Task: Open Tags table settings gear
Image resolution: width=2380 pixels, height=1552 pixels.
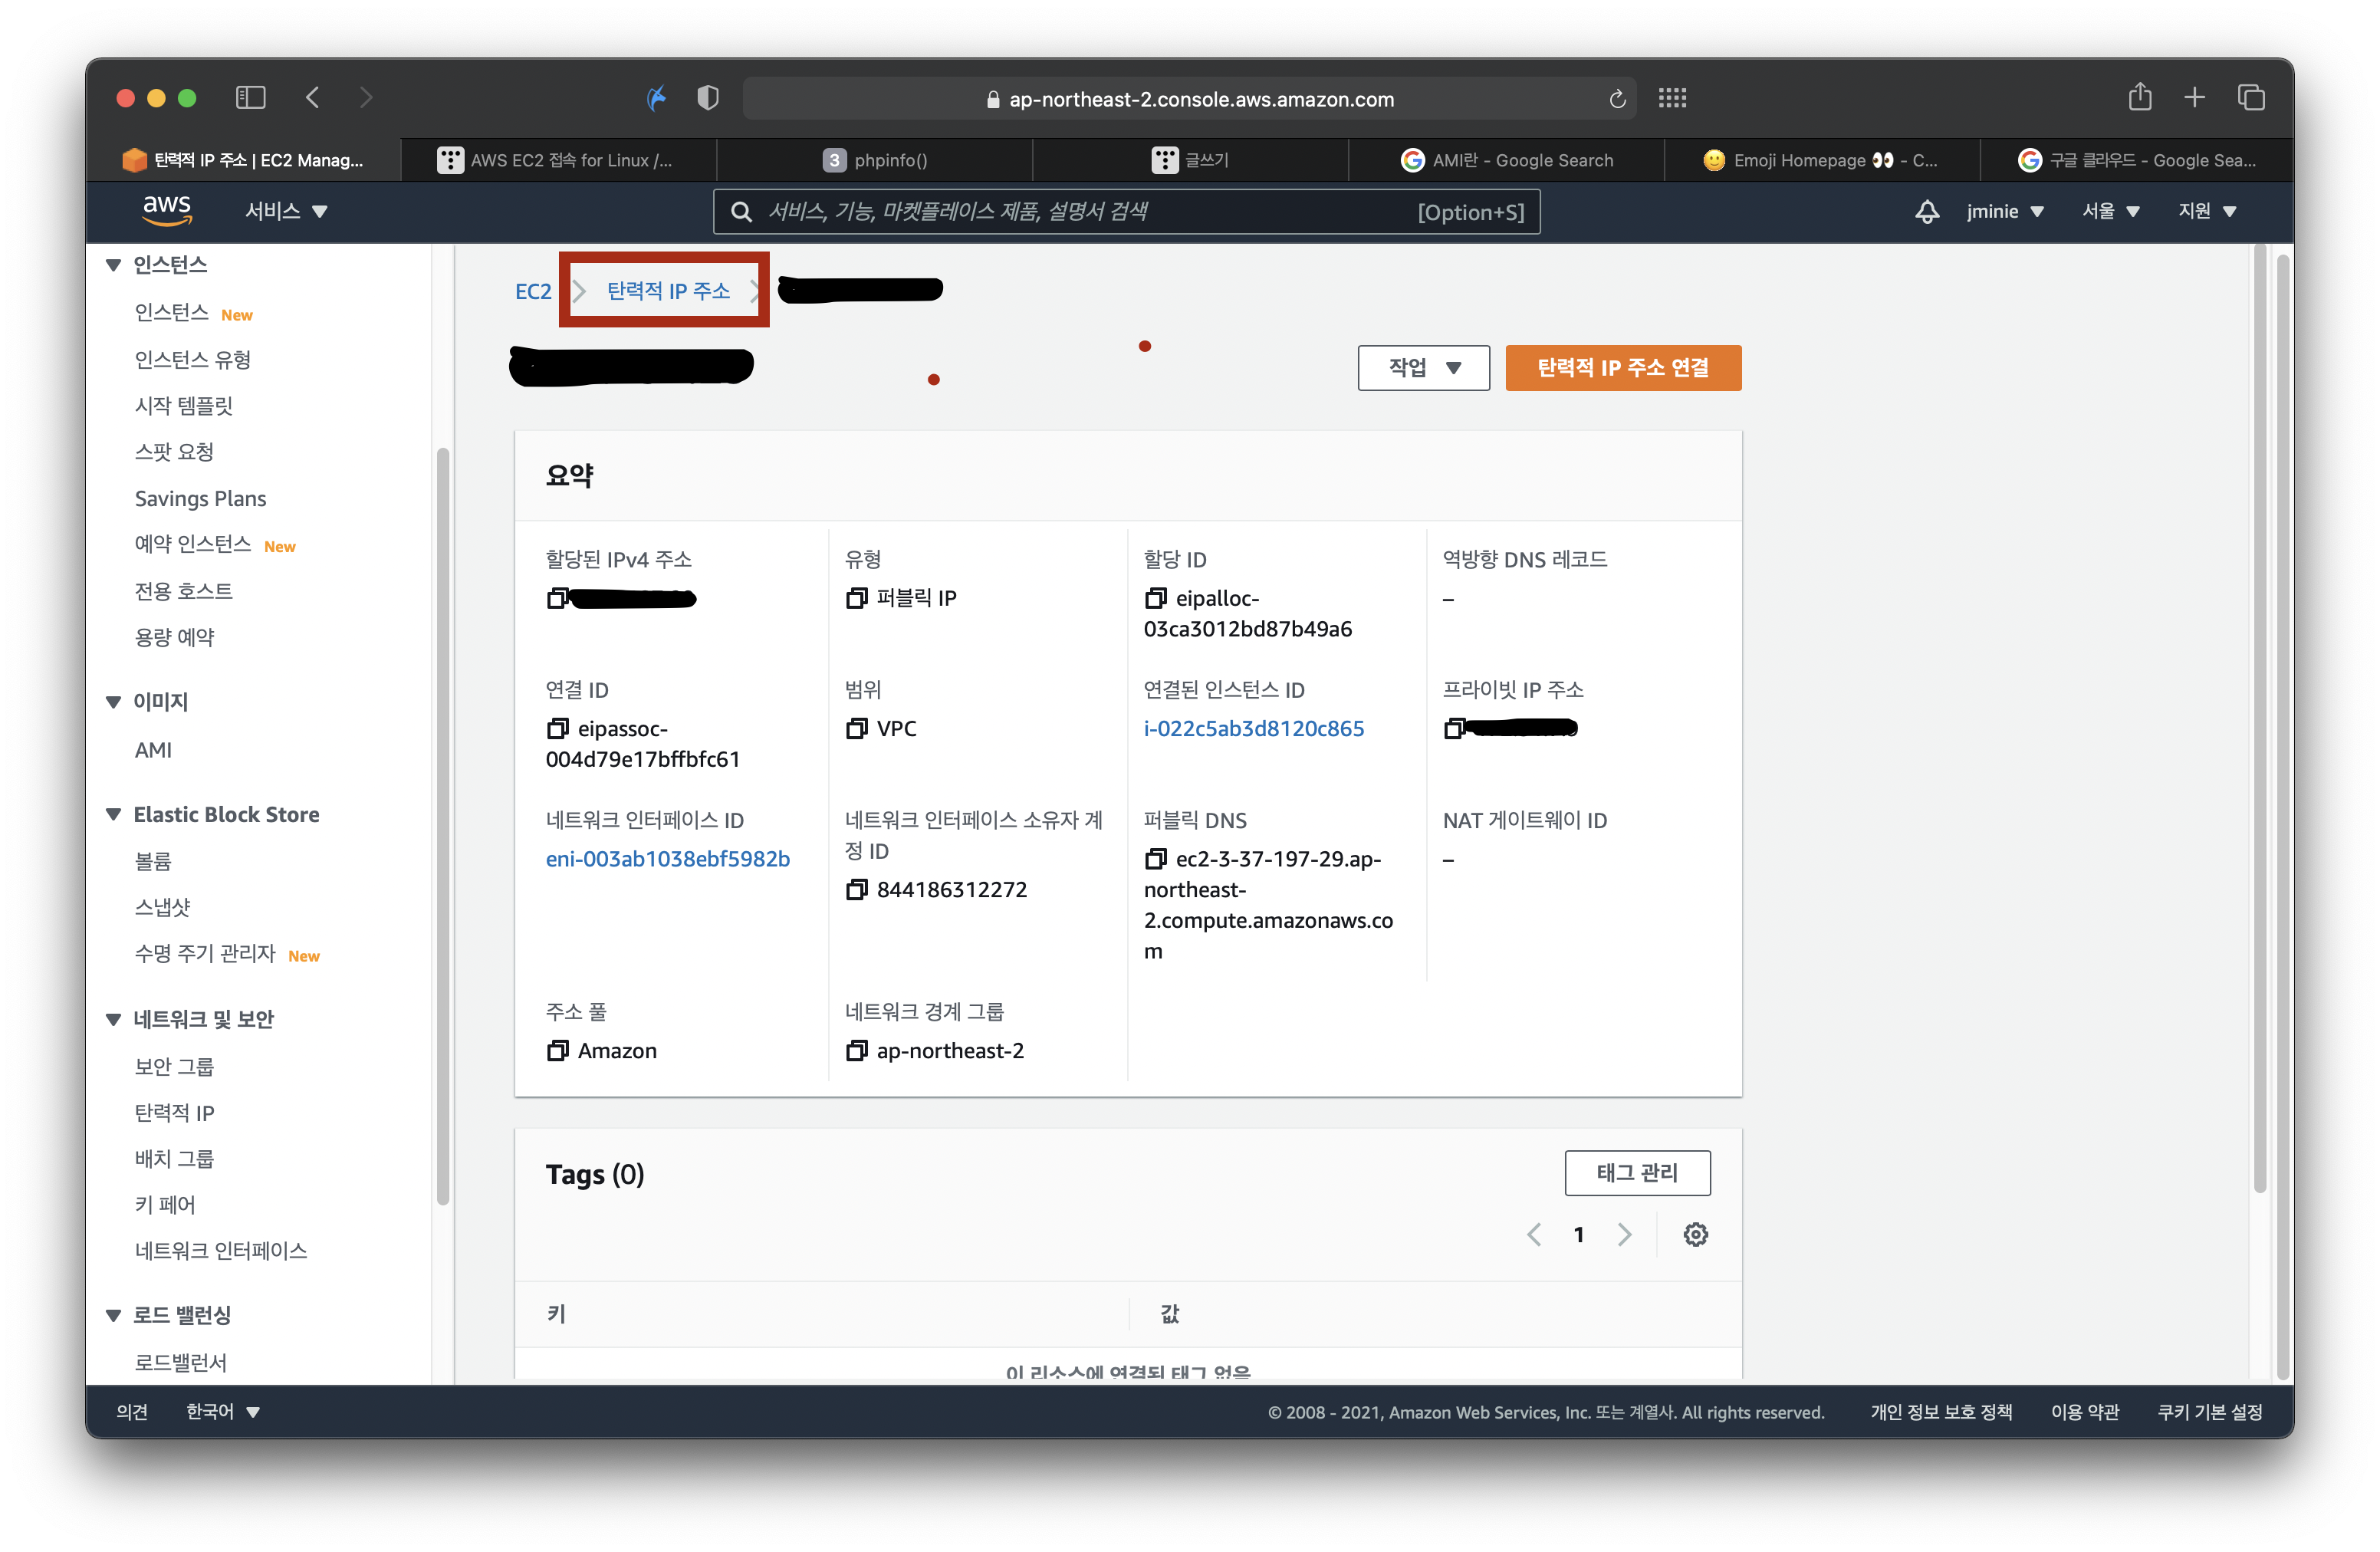Action: [x=1695, y=1234]
